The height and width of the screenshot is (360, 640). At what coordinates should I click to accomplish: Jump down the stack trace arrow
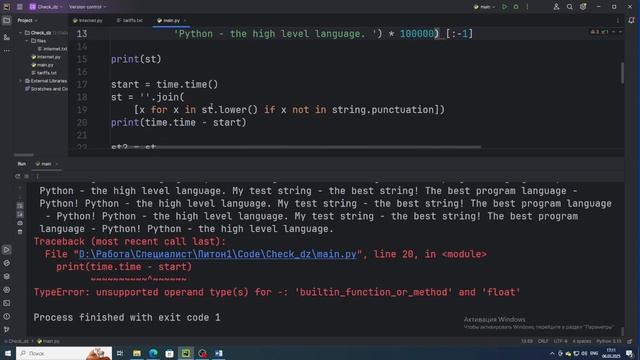click(20, 197)
